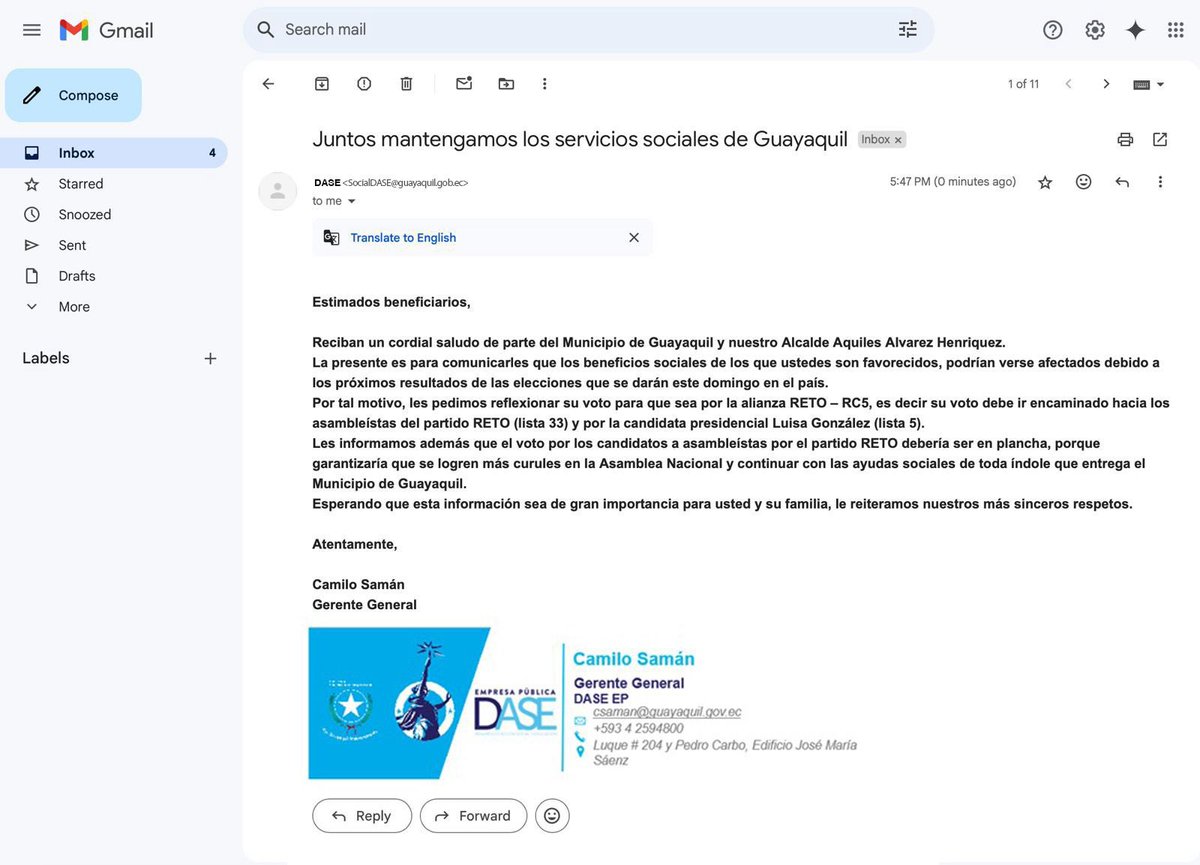Mark email as unread

point(464,84)
